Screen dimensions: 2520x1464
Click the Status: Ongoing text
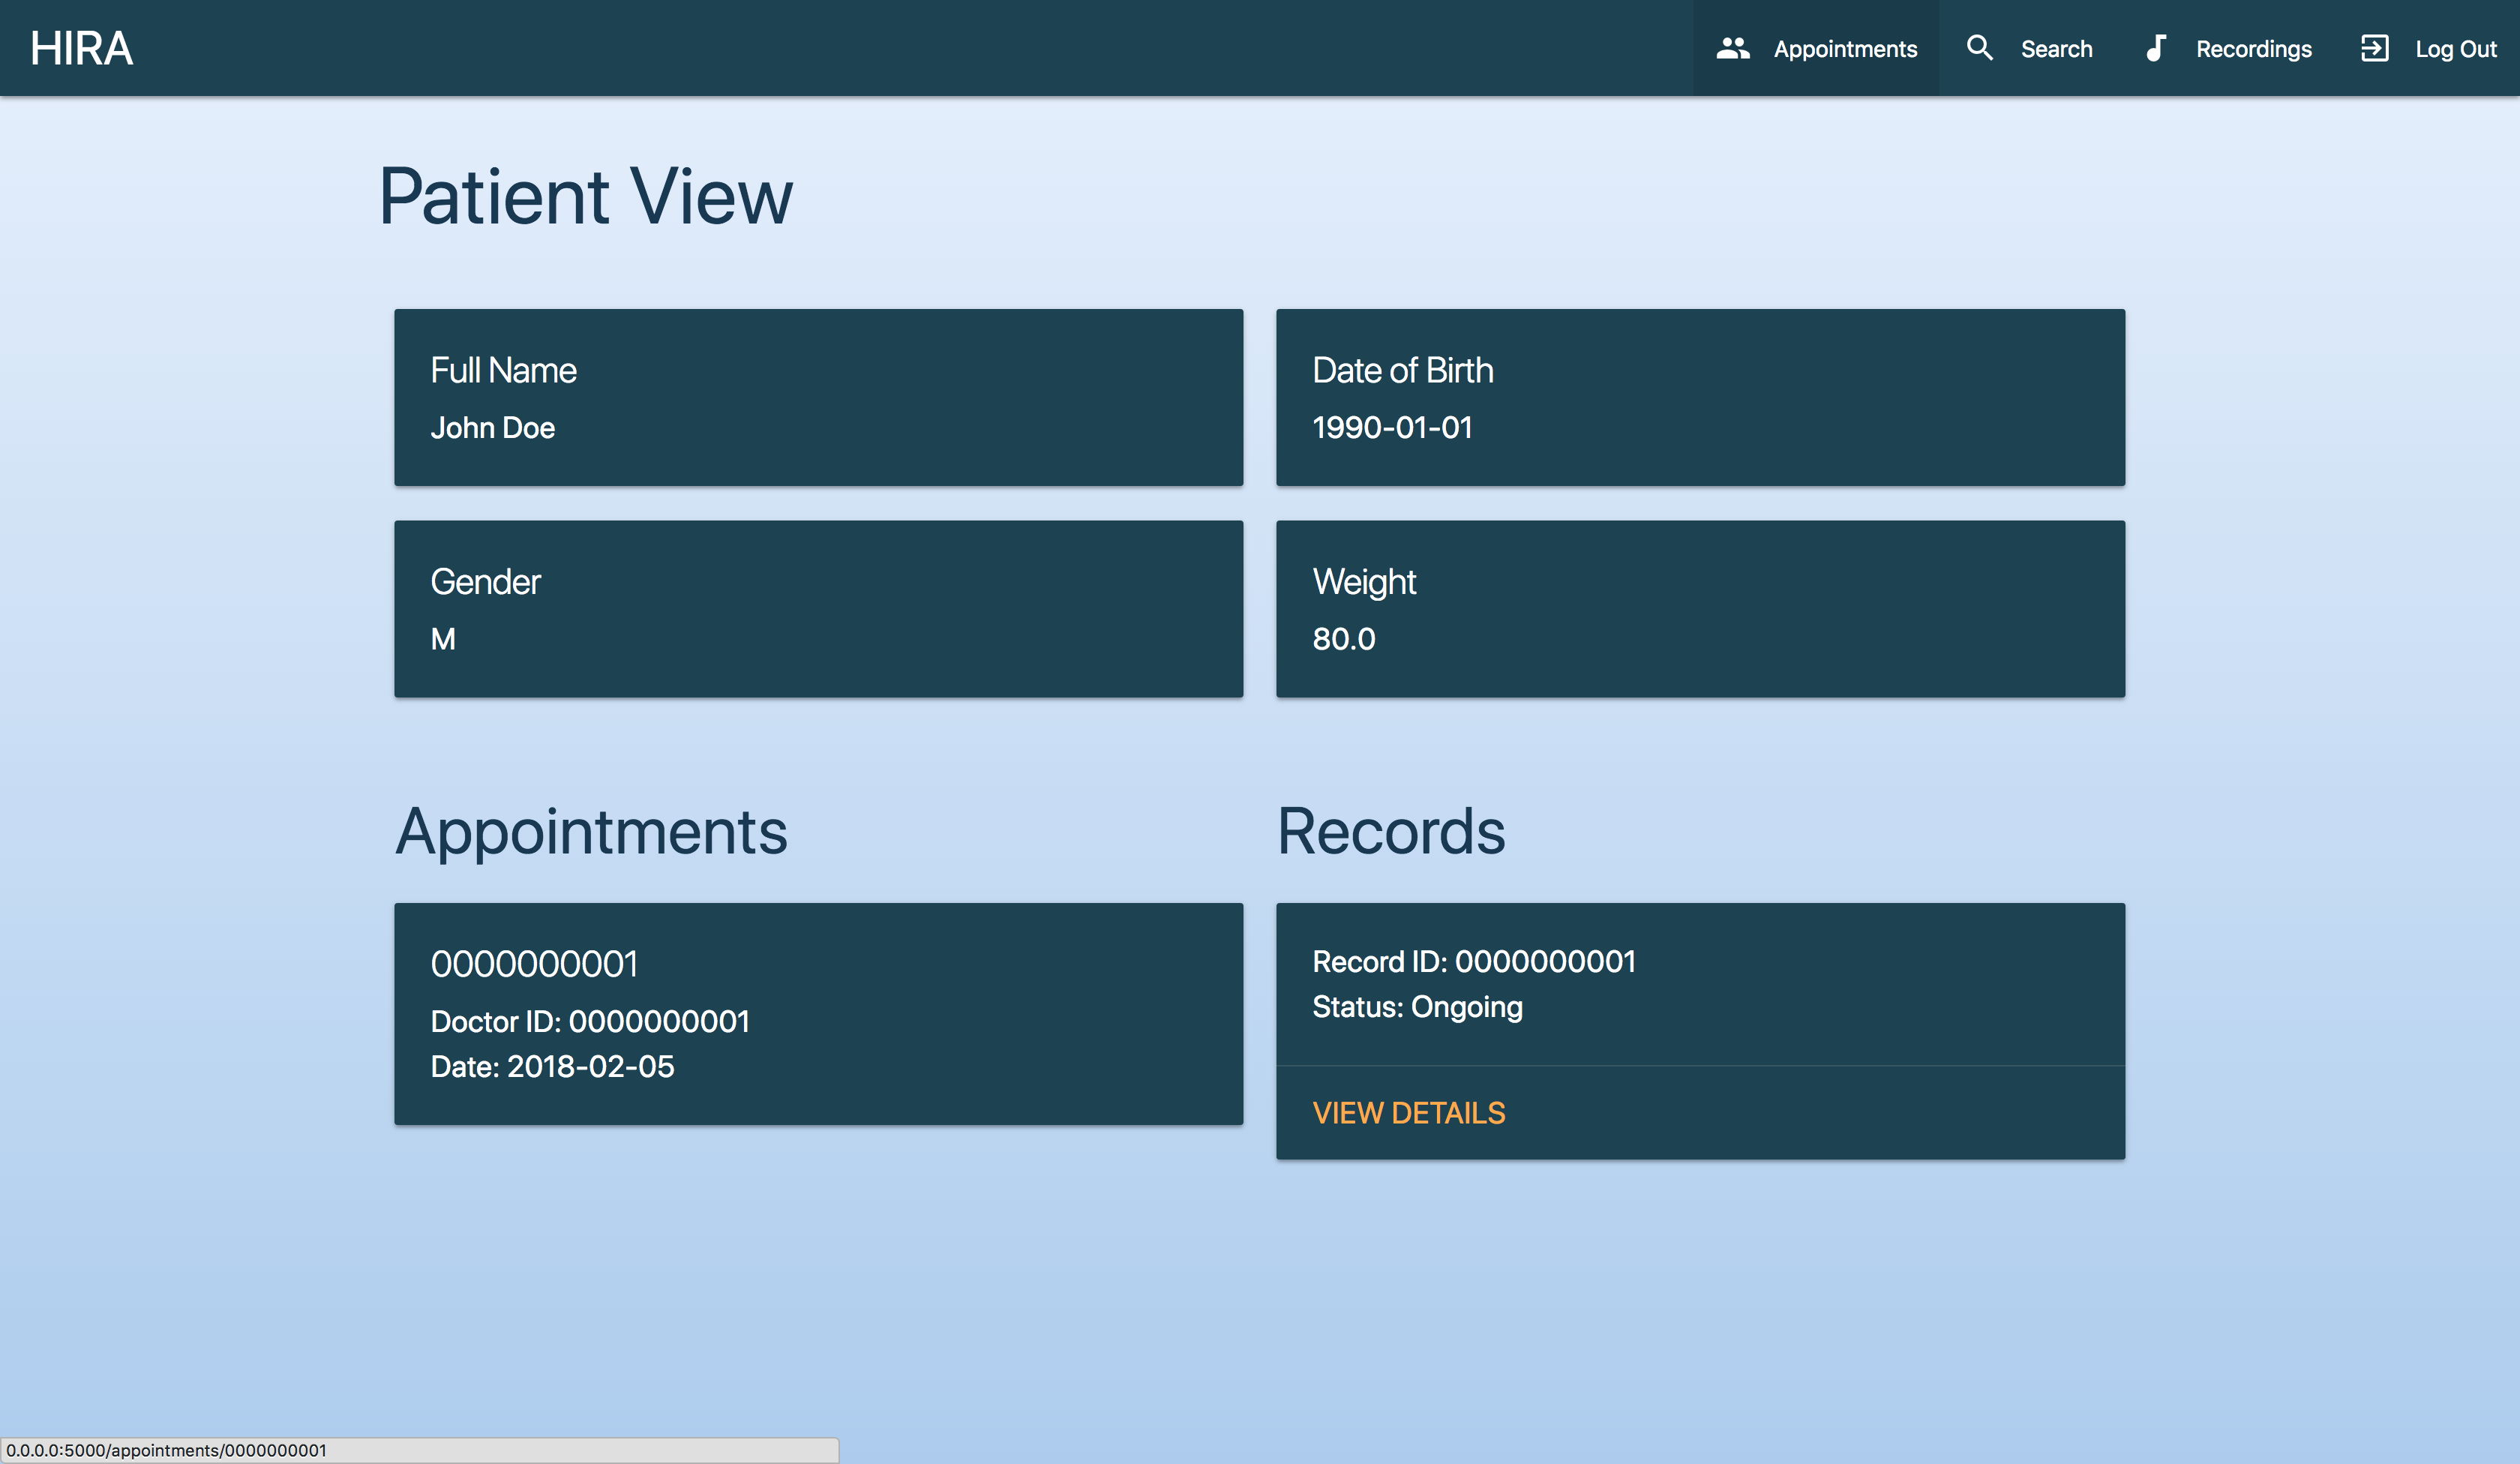pyautogui.click(x=1417, y=1007)
